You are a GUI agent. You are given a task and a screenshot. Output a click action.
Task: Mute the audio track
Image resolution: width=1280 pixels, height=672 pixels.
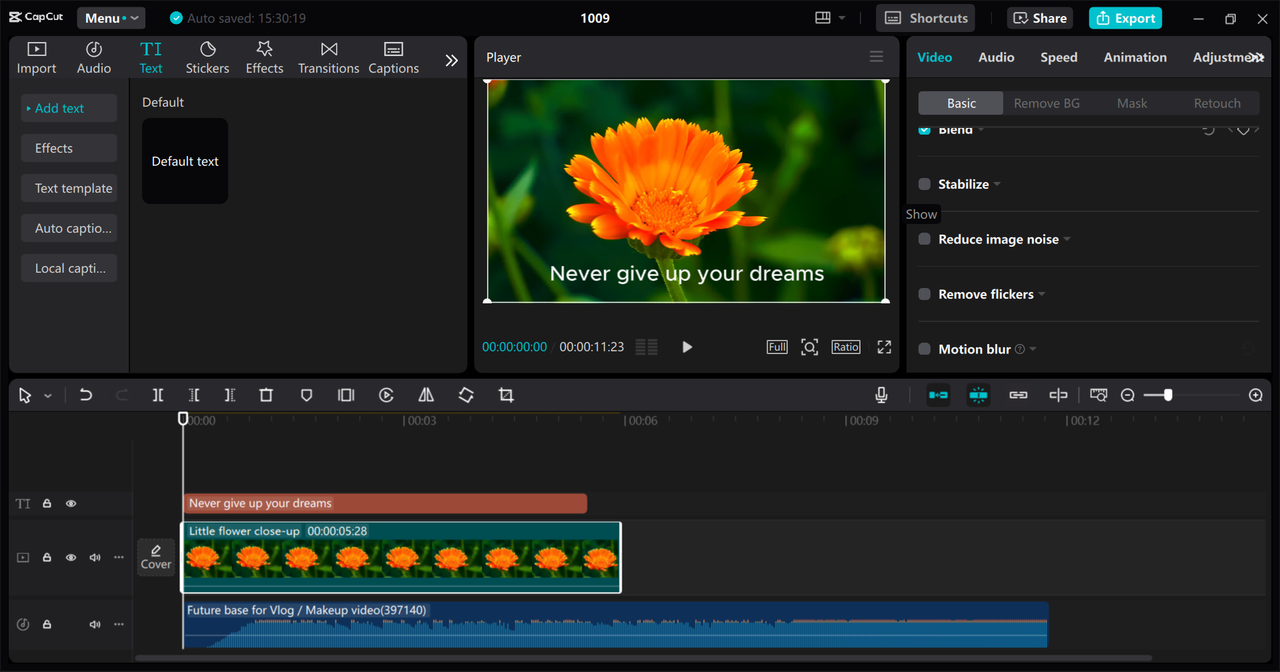[95, 625]
